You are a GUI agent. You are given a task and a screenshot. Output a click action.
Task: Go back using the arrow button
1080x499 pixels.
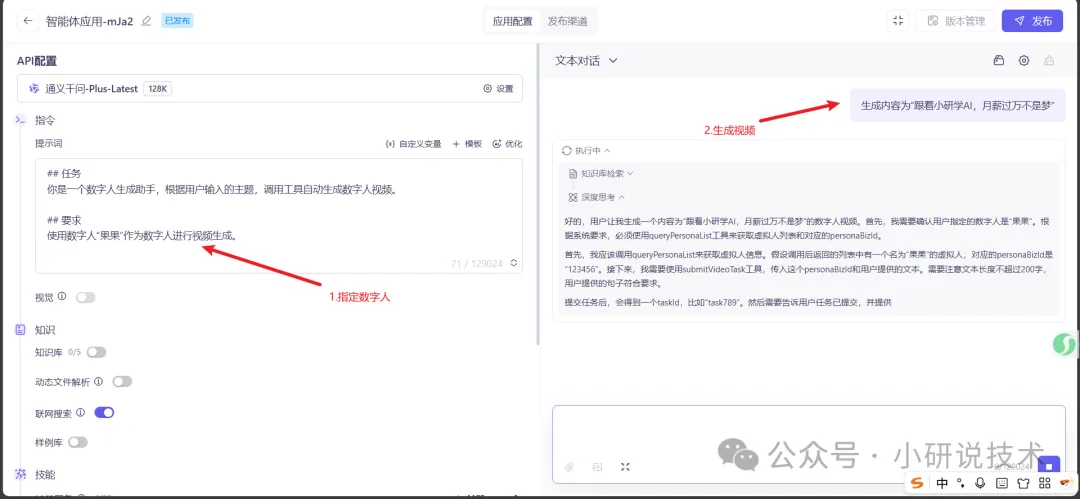[x=28, y=21]
